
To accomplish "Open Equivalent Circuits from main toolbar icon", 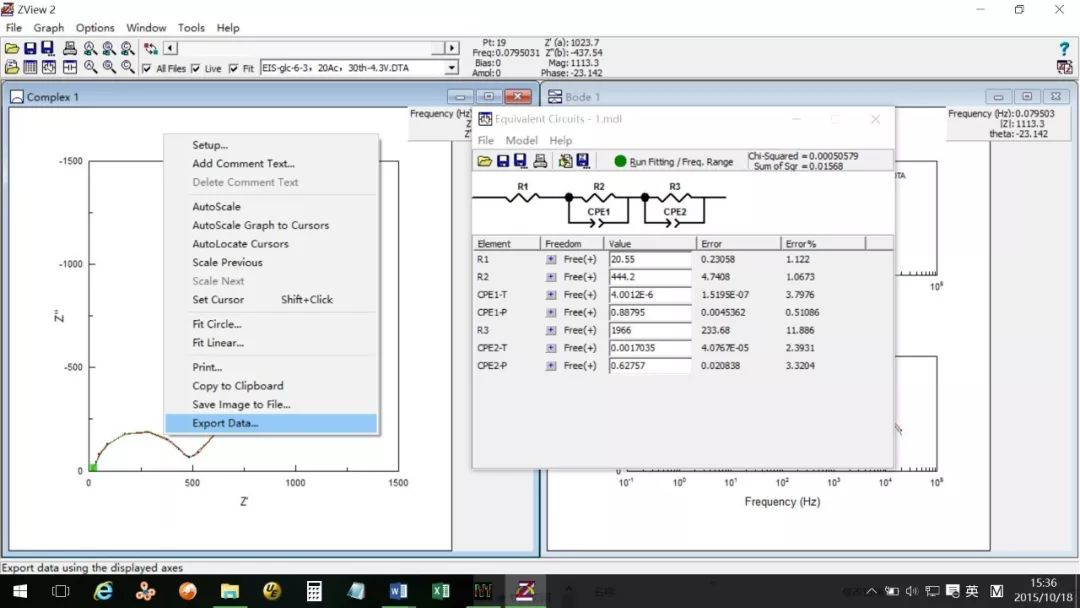I will pos(49,67).
